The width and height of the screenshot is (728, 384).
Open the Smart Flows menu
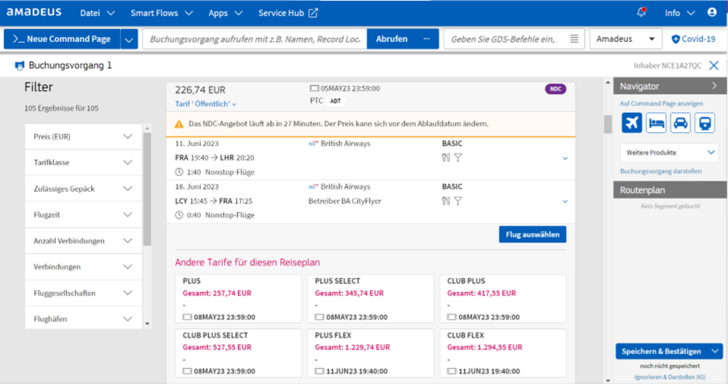[x=162, y=13]
